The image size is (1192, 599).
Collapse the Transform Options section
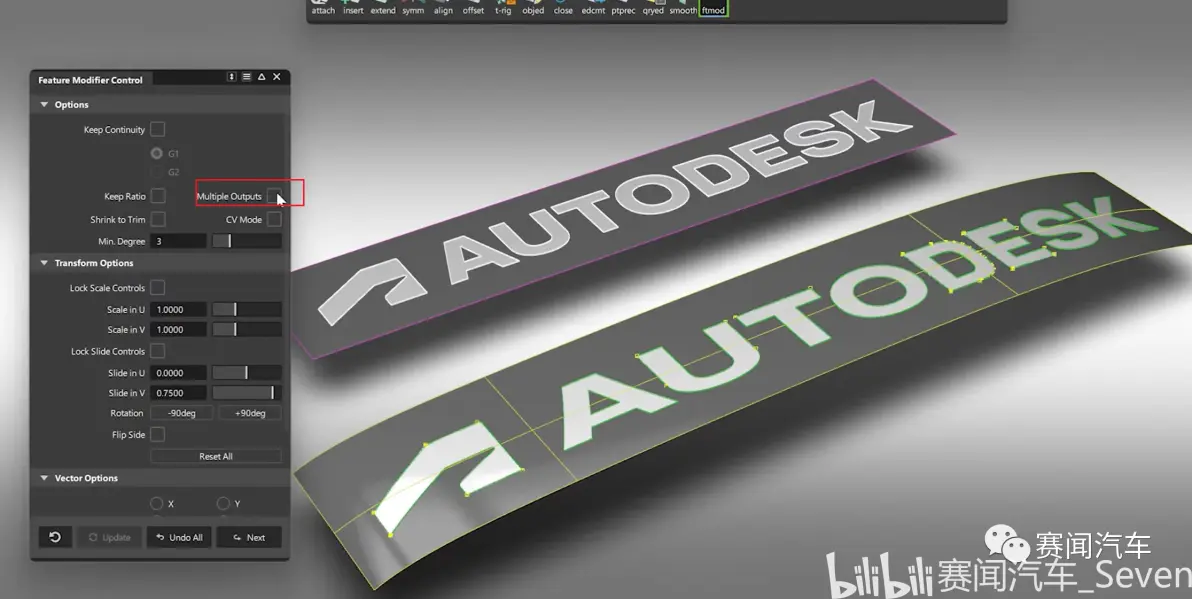point(44,263)
